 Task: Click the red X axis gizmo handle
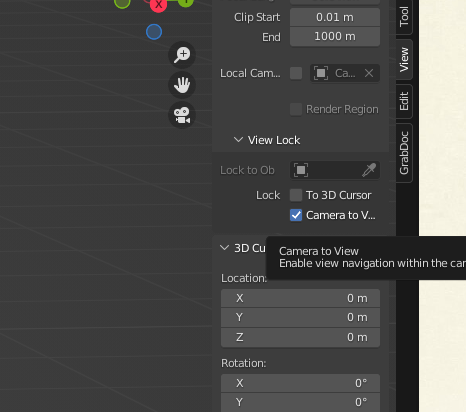coord(158,5)
